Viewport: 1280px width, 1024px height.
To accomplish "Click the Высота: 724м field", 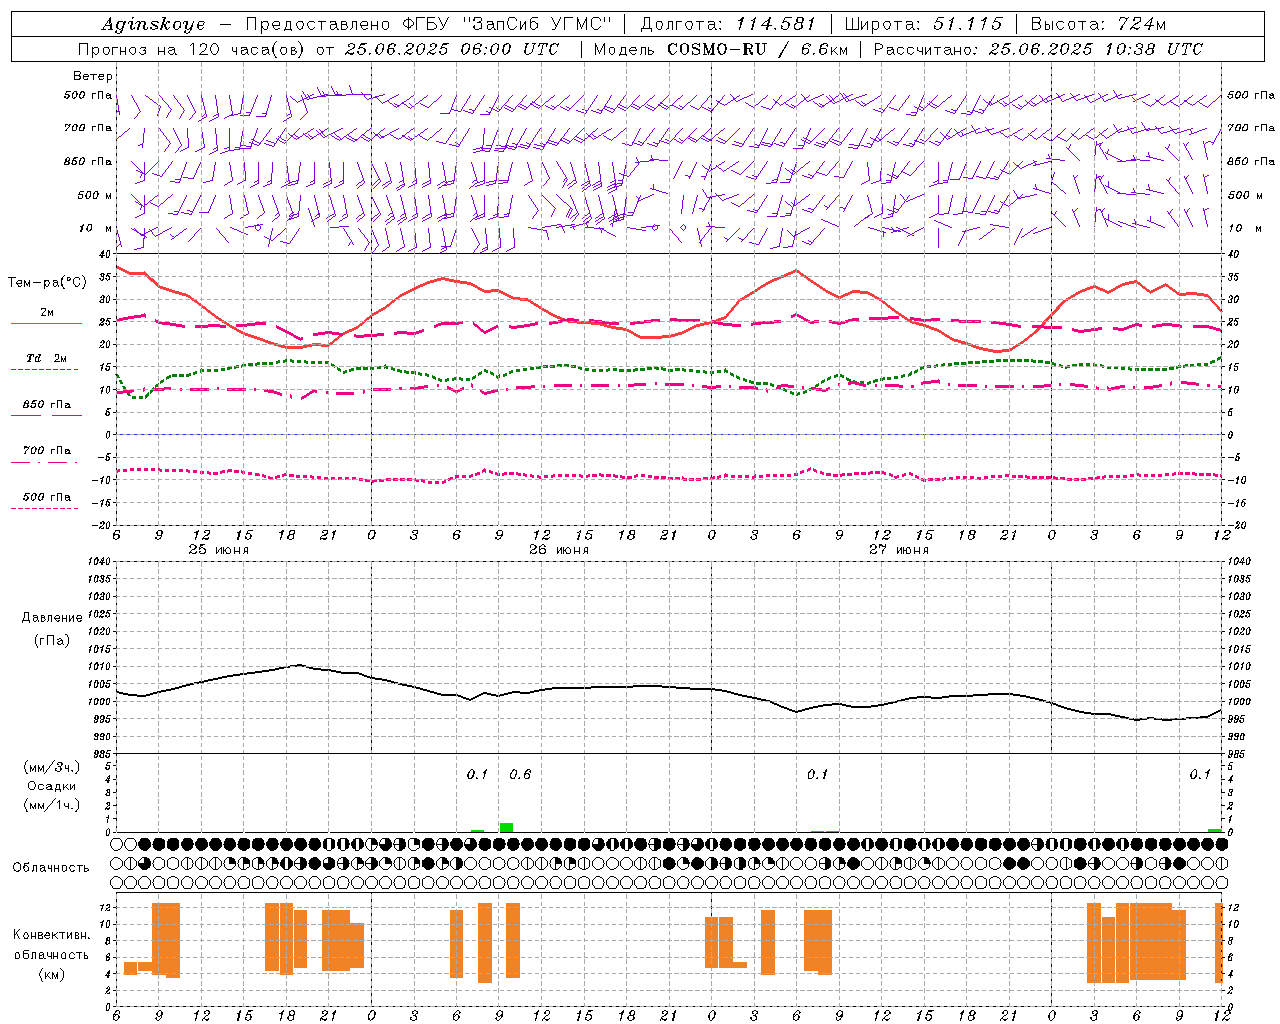I will [x=1098, y=24].
